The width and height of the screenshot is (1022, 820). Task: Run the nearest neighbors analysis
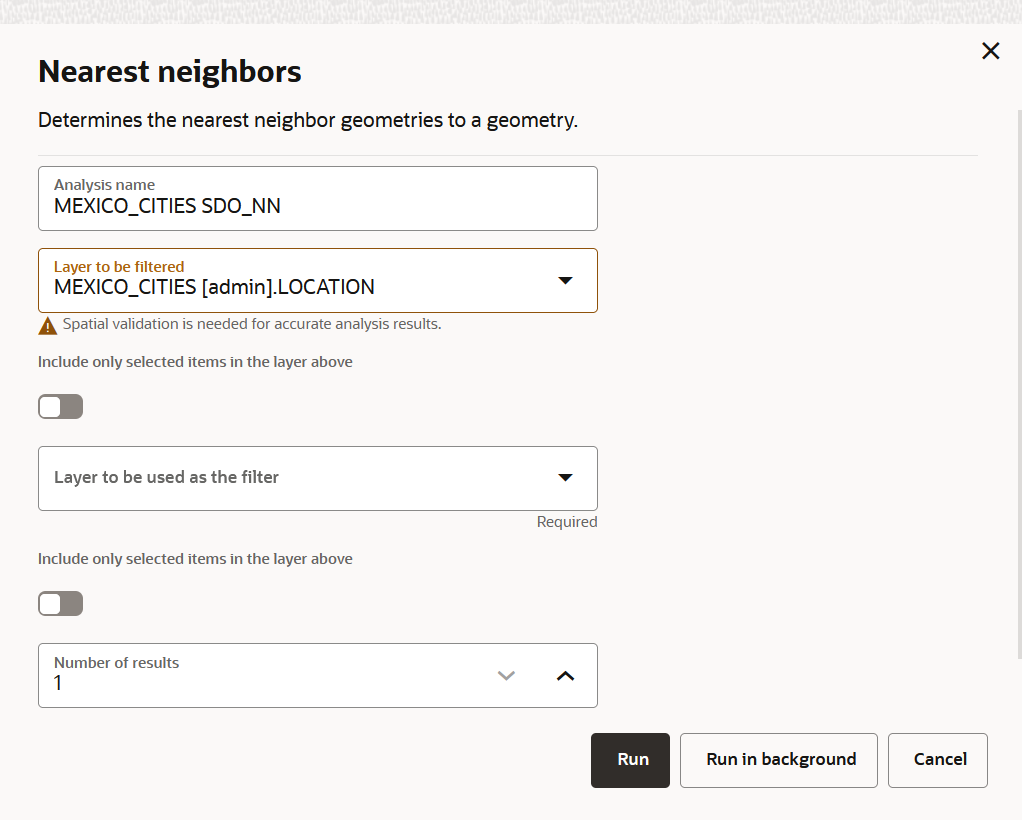pos(630,760)
